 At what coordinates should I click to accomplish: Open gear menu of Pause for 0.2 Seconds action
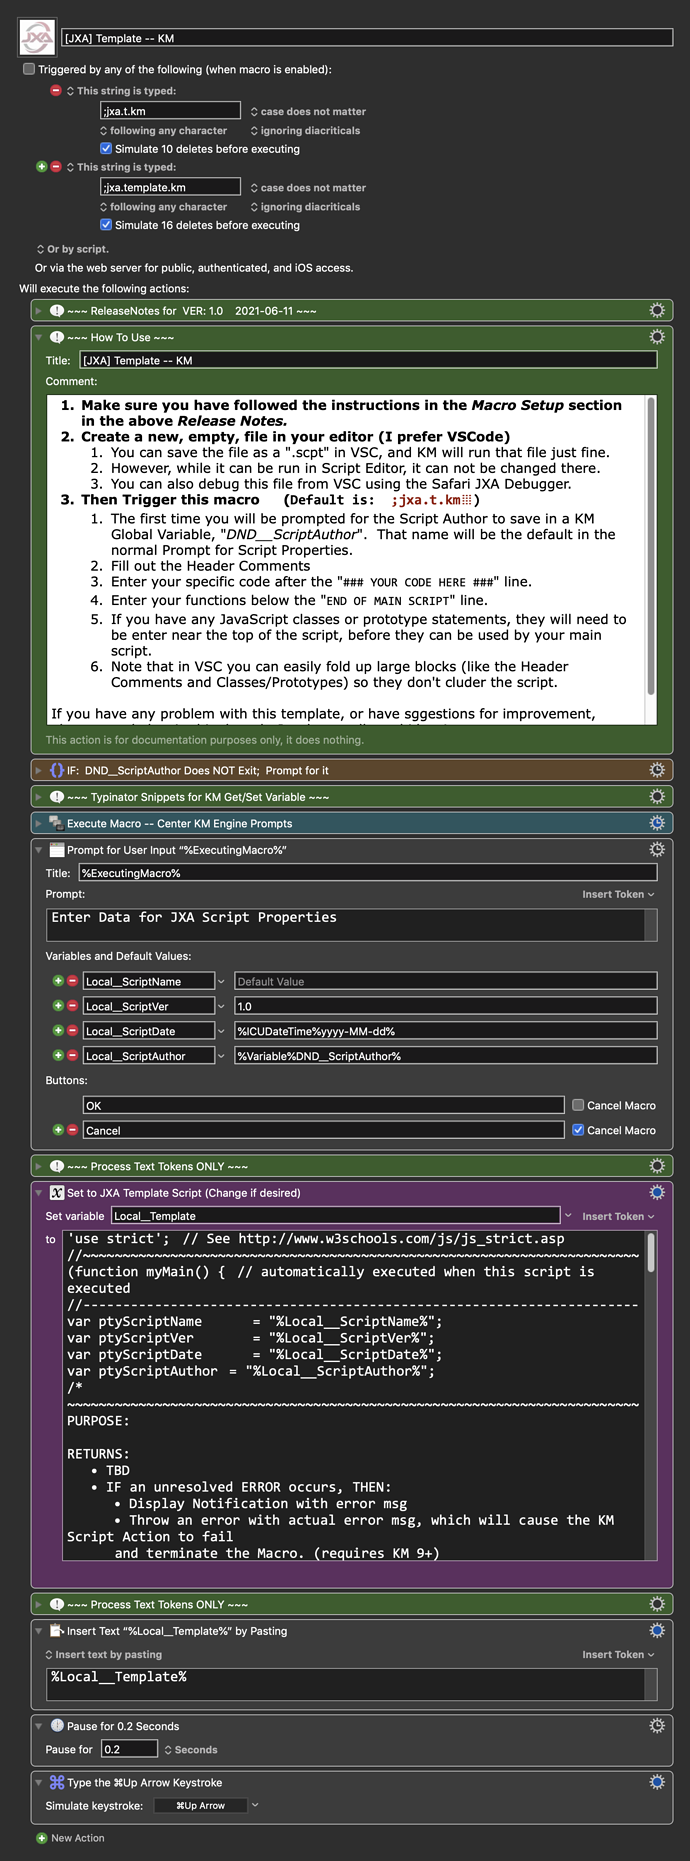(x=657, y=1725)
